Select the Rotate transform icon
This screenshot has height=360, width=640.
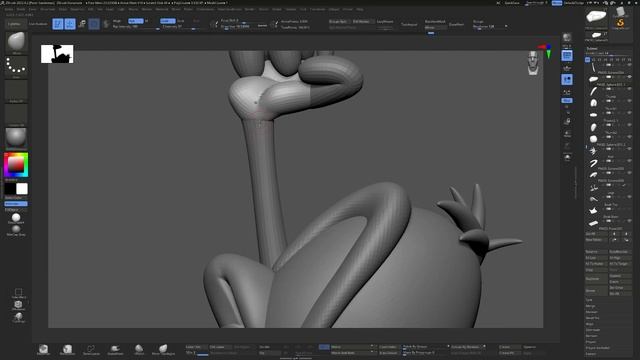click(x=106, y=24)
